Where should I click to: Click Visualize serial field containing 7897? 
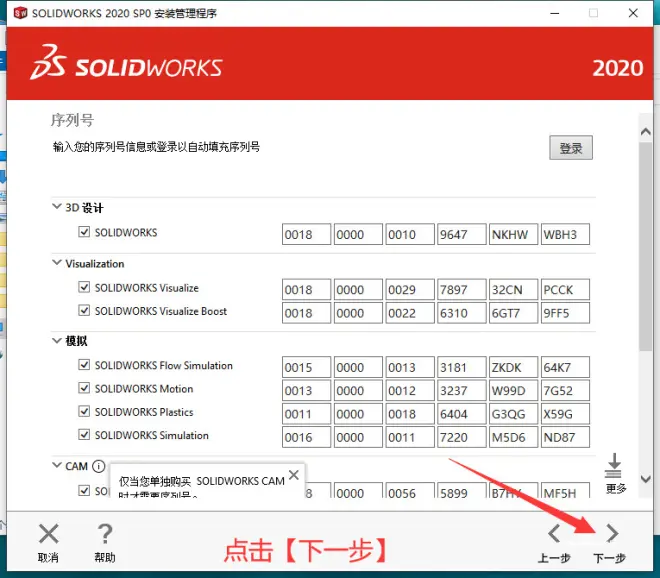point(462,290)
